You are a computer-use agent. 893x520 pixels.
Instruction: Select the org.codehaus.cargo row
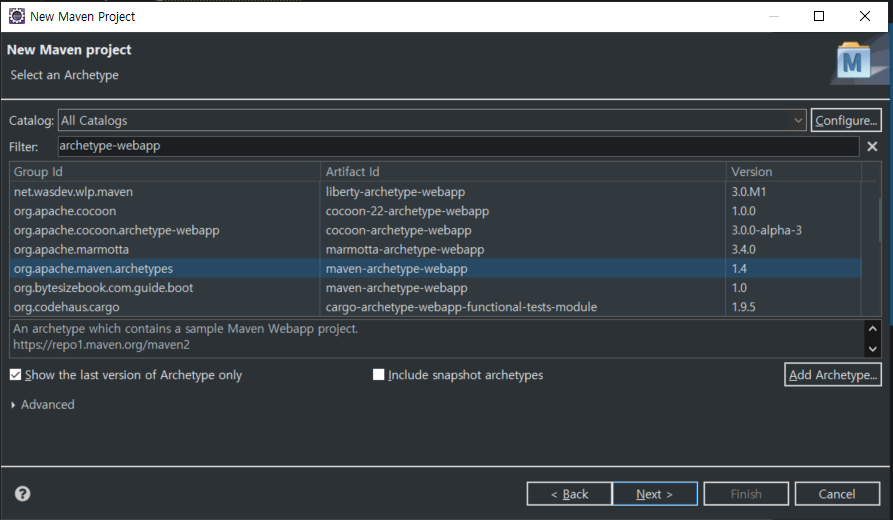click(435, 307)
